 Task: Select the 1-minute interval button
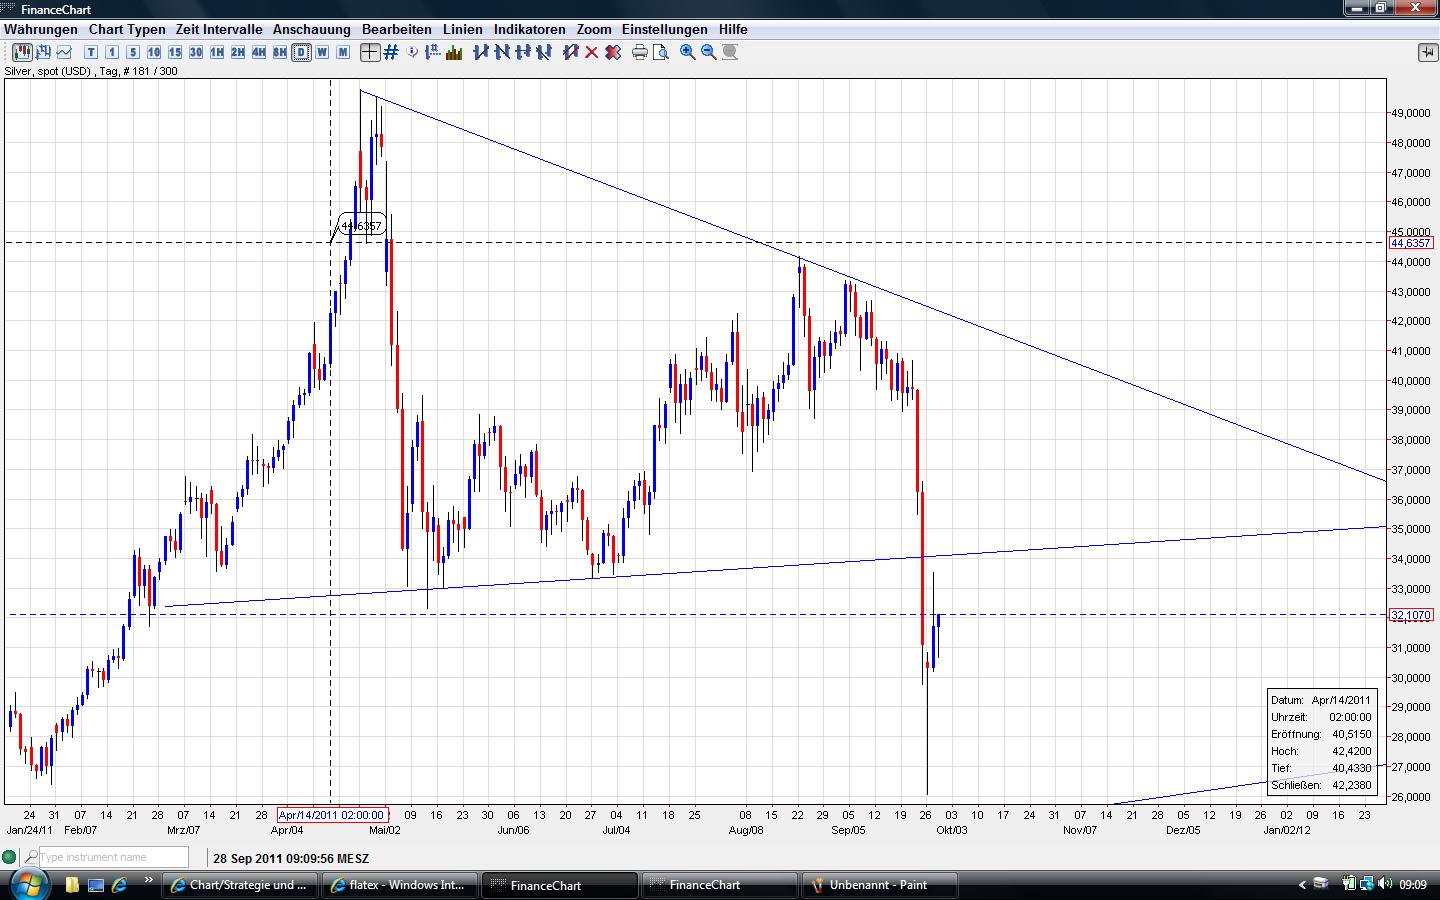coord(112,52)
